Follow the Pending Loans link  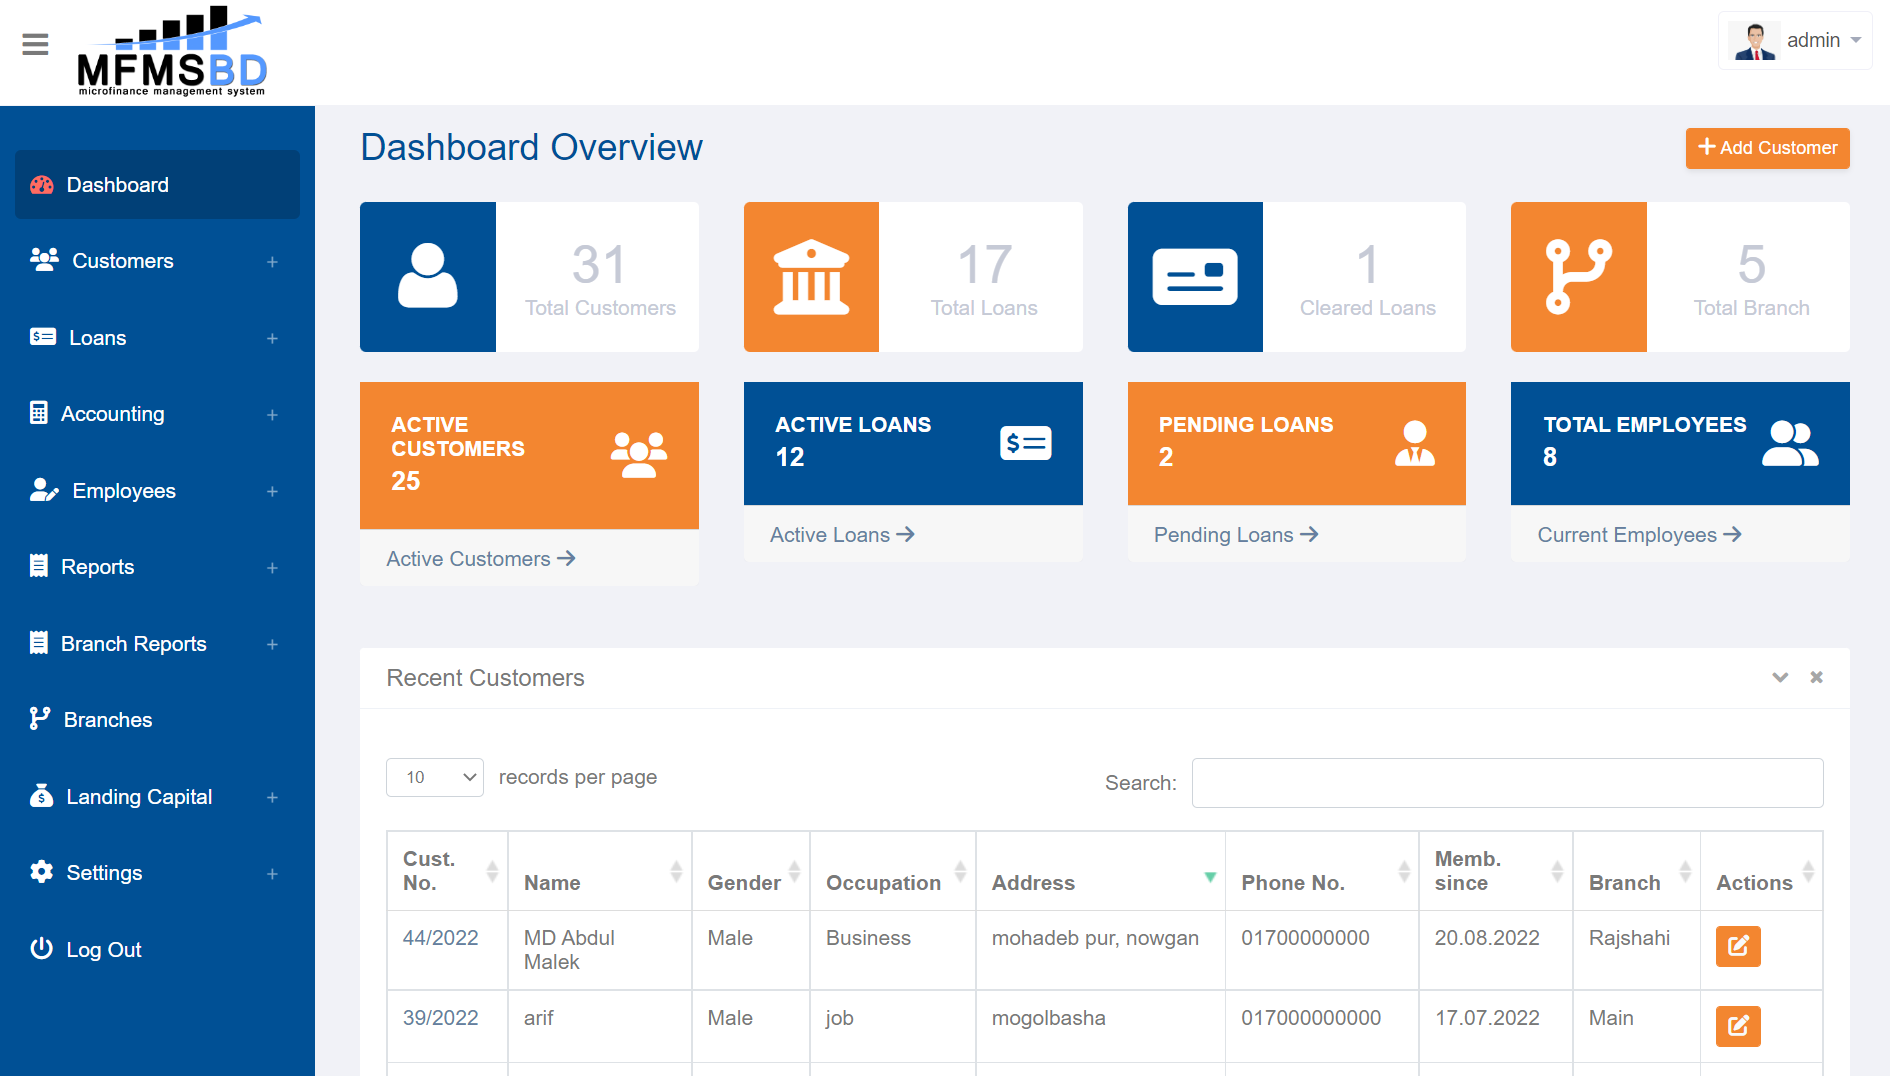1236,535
